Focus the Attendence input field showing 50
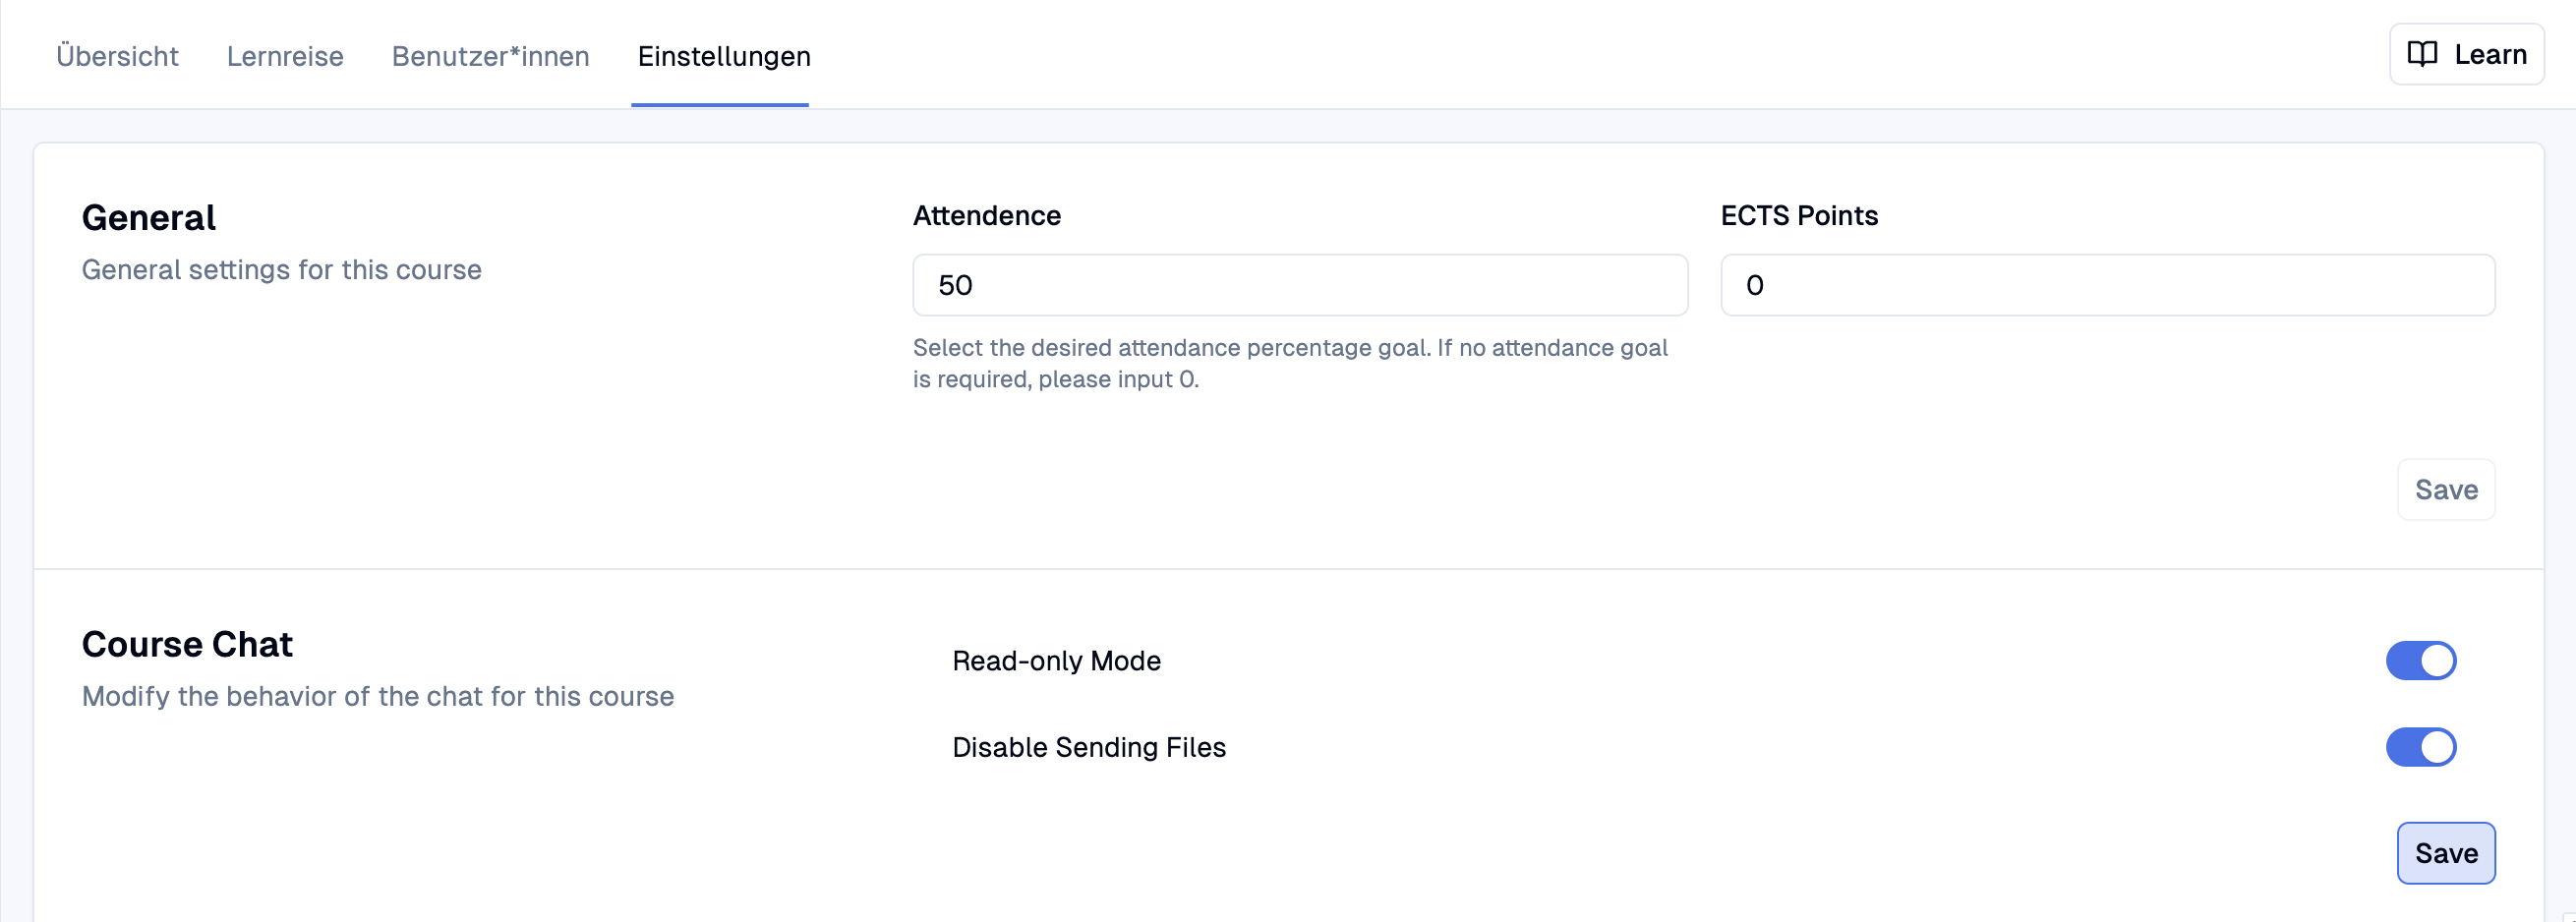 [x=1300, y=285]
